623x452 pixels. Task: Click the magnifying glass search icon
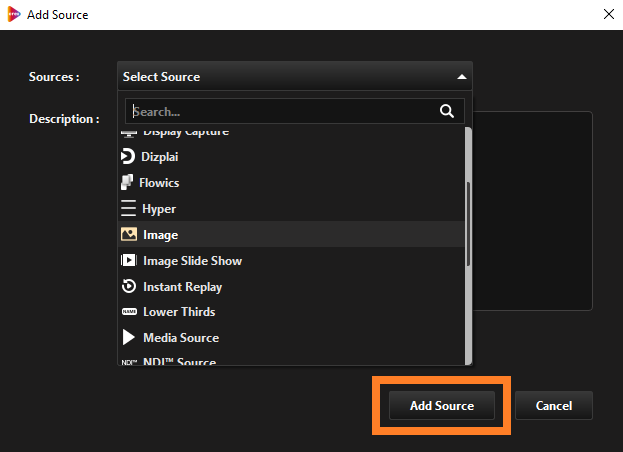point(447,111)
